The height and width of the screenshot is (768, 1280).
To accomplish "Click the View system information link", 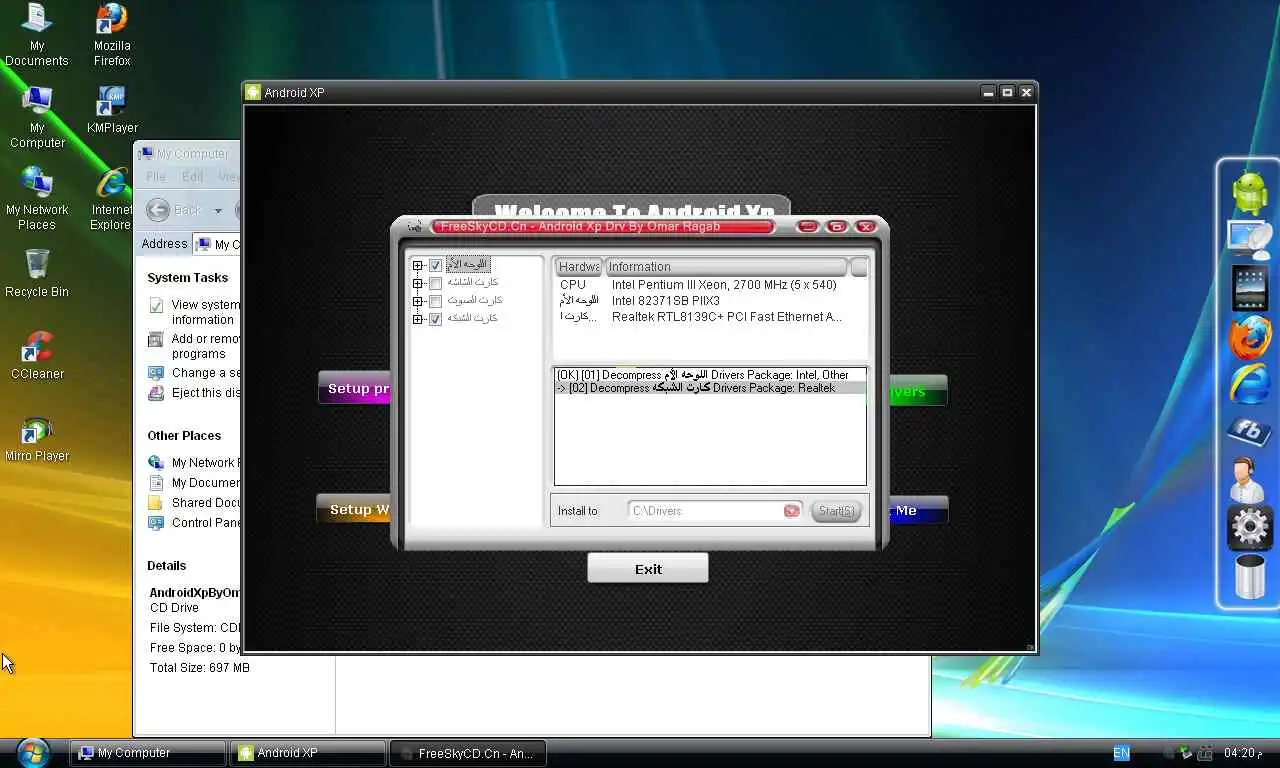I will tap(205, 312).
